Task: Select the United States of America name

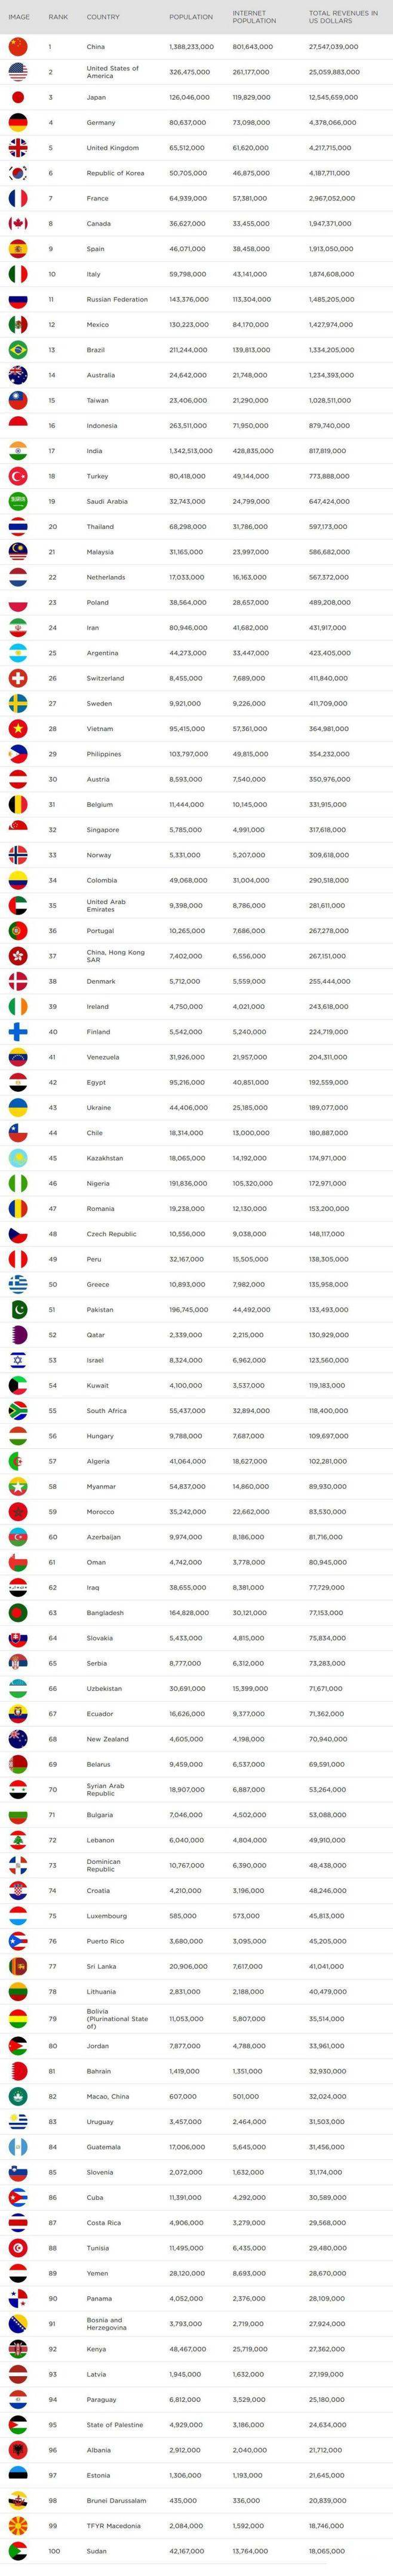Action: point(113,72)
